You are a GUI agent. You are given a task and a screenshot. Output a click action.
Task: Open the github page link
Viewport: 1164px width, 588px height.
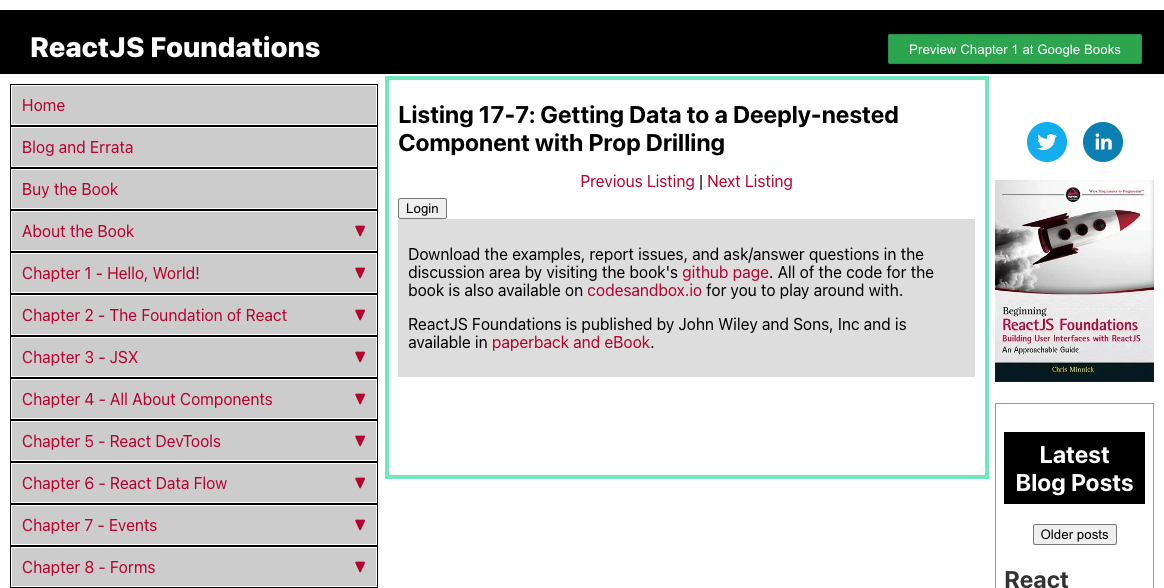725,272
